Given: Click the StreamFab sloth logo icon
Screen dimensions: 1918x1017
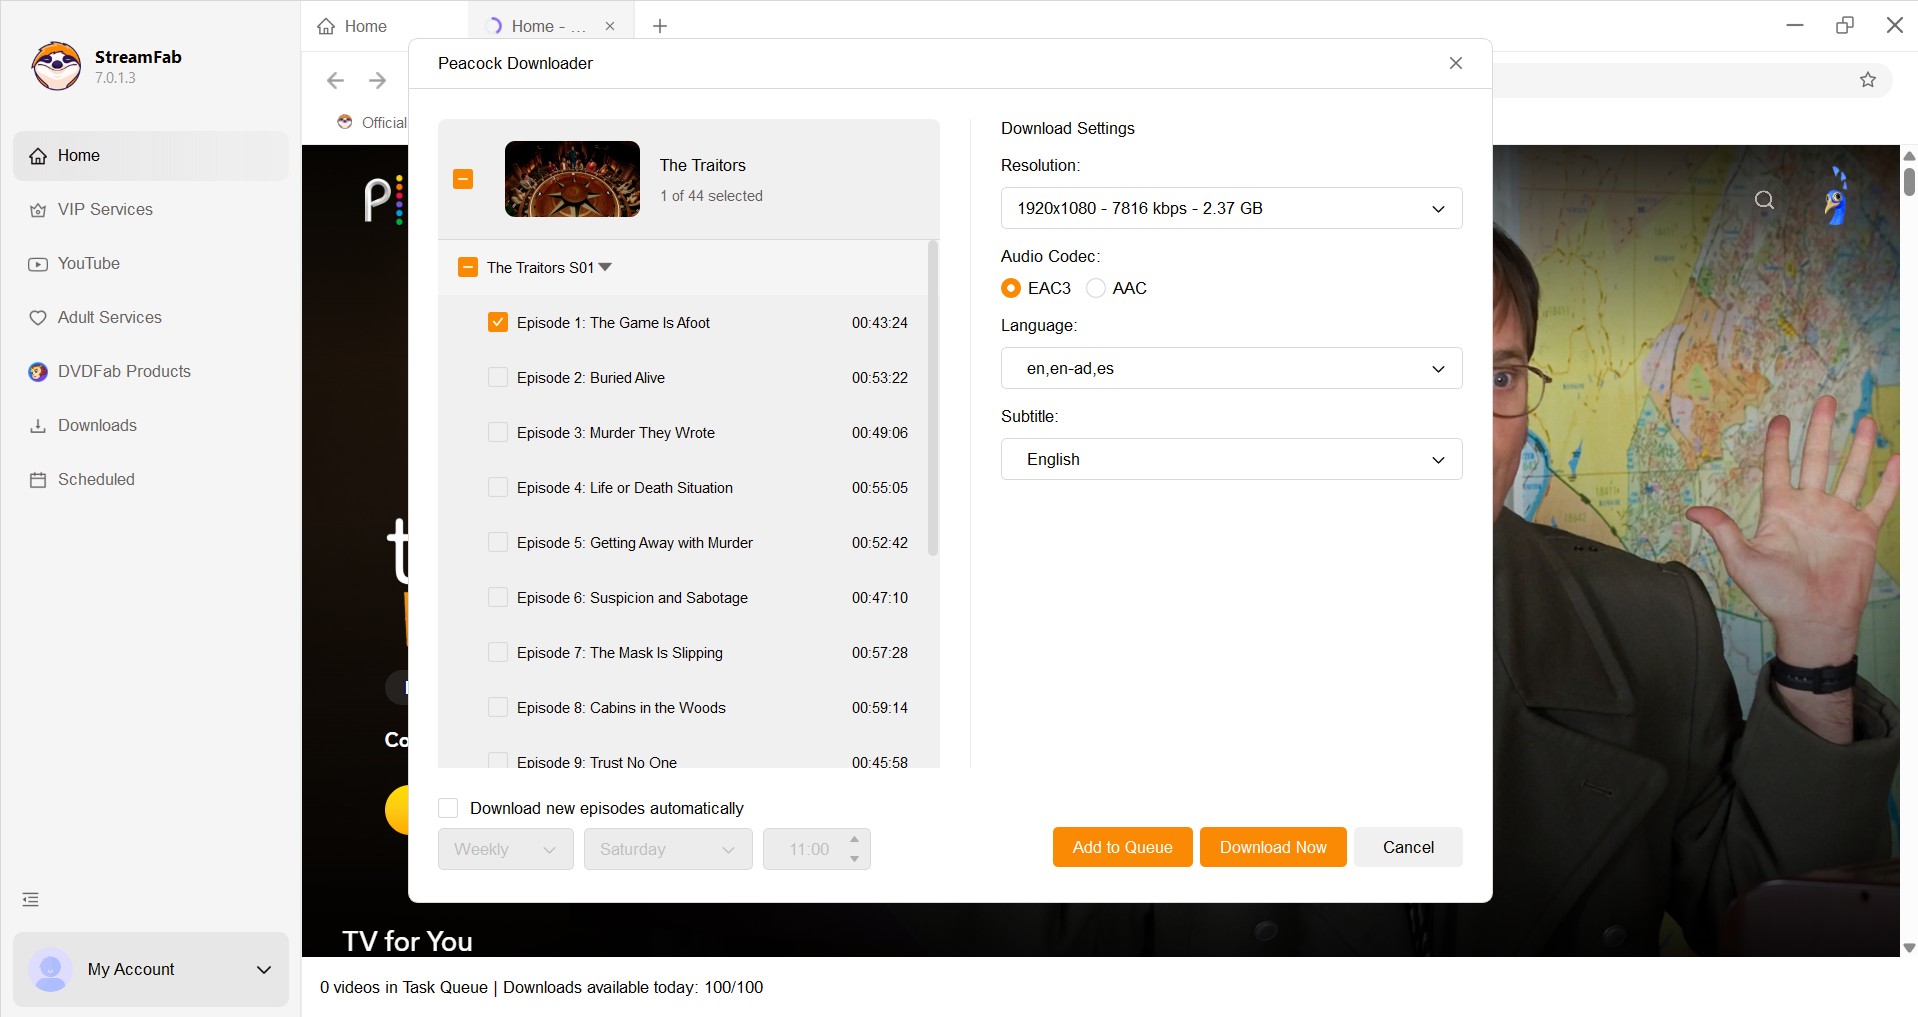Looking at the screenshot, I should tap(56, 66).
